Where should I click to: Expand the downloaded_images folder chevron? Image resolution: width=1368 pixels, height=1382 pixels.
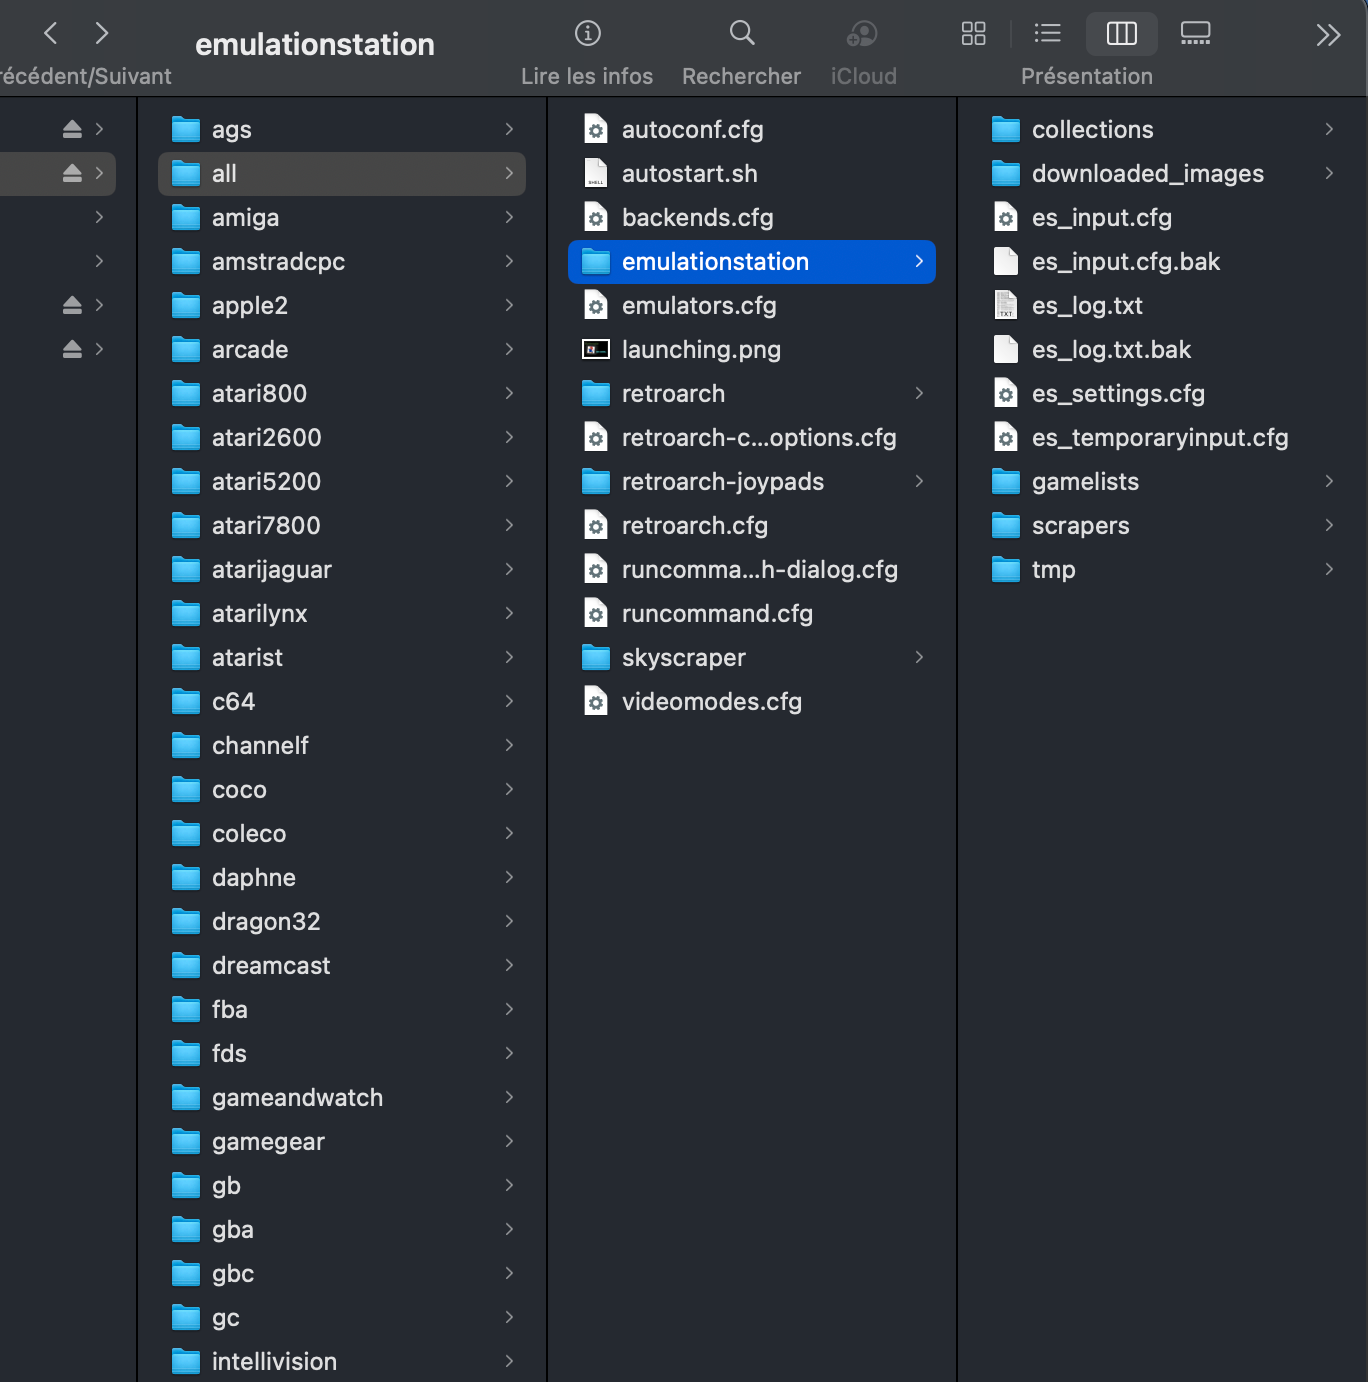[1329, 173]
